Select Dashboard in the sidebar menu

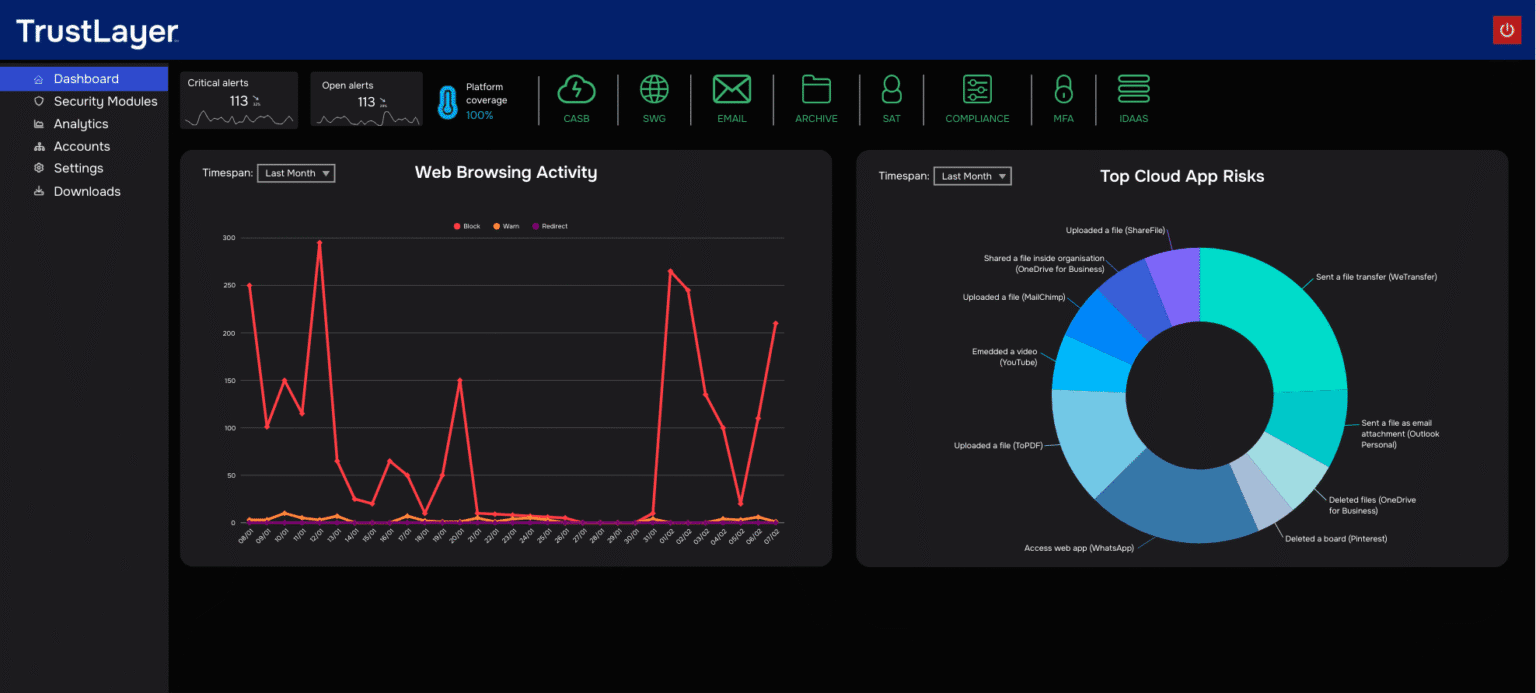tap(84, 79)
